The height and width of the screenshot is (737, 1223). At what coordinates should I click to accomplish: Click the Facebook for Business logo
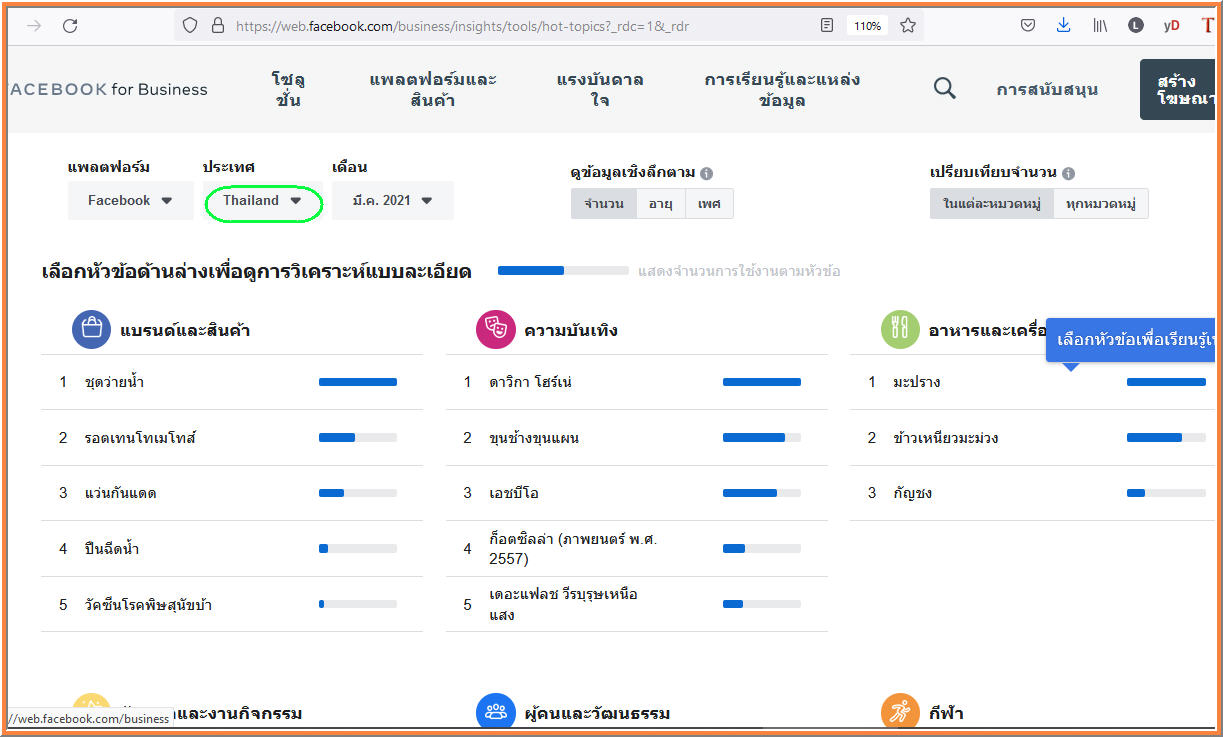point(108,89)
